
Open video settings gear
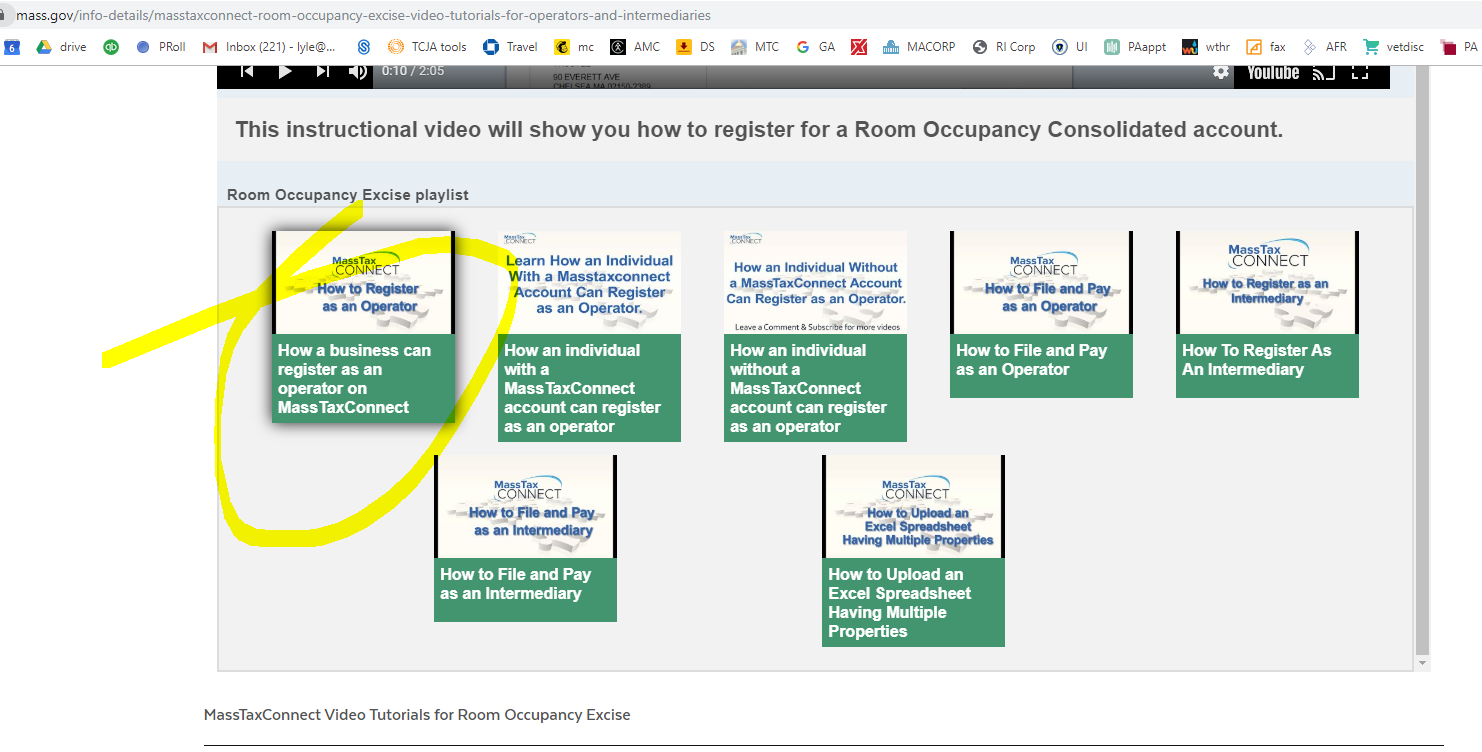[1221, 72]
